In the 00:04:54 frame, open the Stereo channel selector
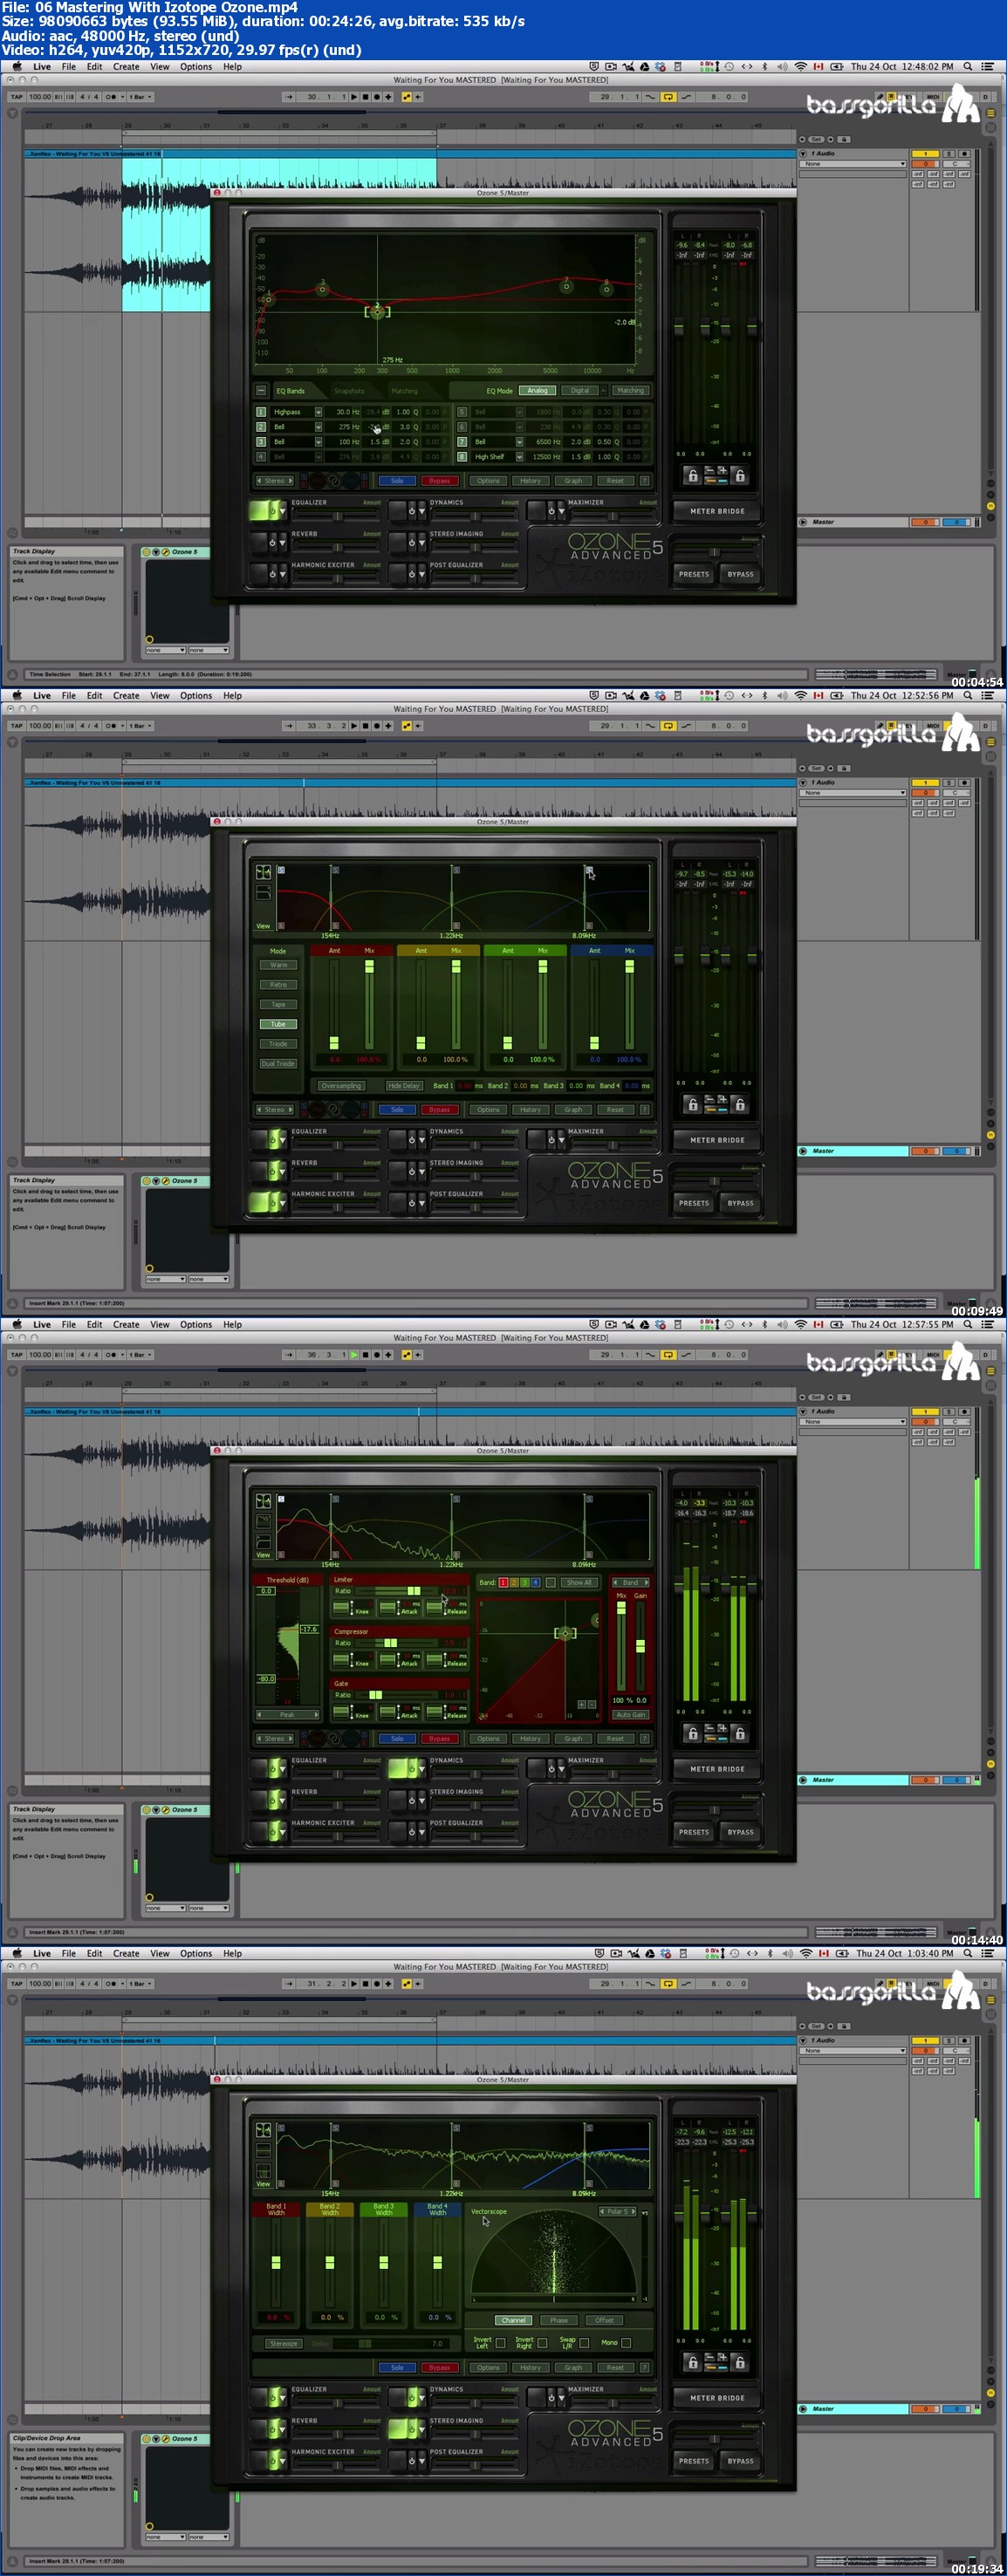 click(275, 481)
